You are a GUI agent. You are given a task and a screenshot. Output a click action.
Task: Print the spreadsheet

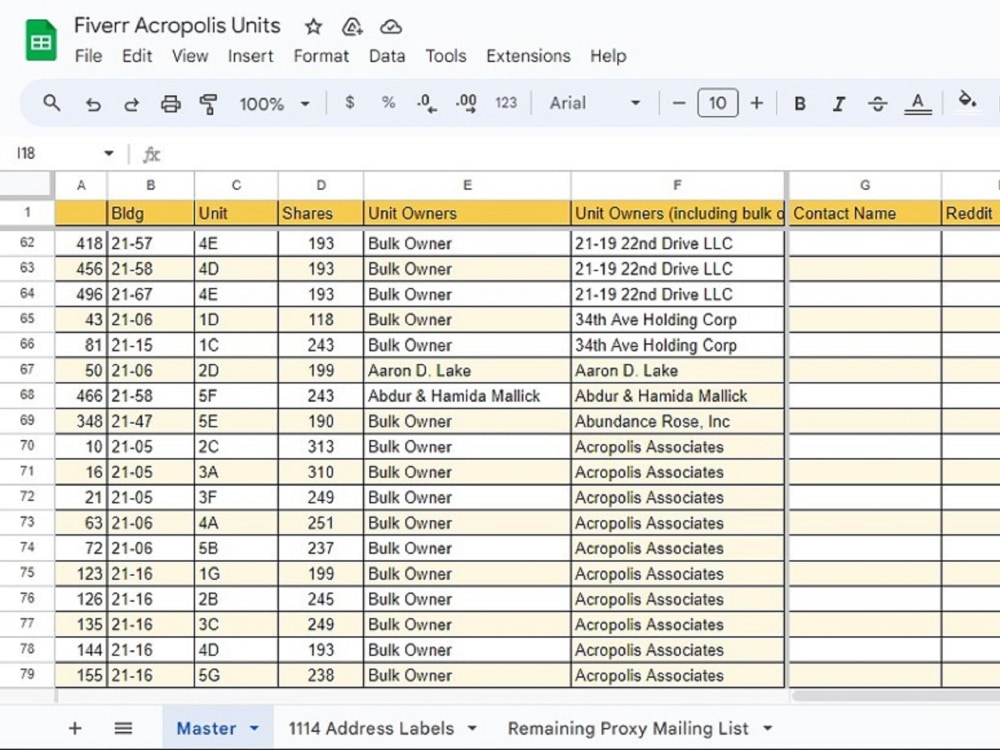pos(170,103)
